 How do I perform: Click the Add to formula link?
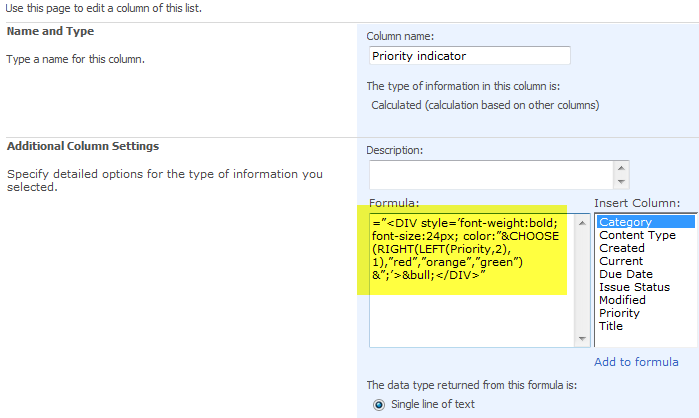[x=636, y=362]
